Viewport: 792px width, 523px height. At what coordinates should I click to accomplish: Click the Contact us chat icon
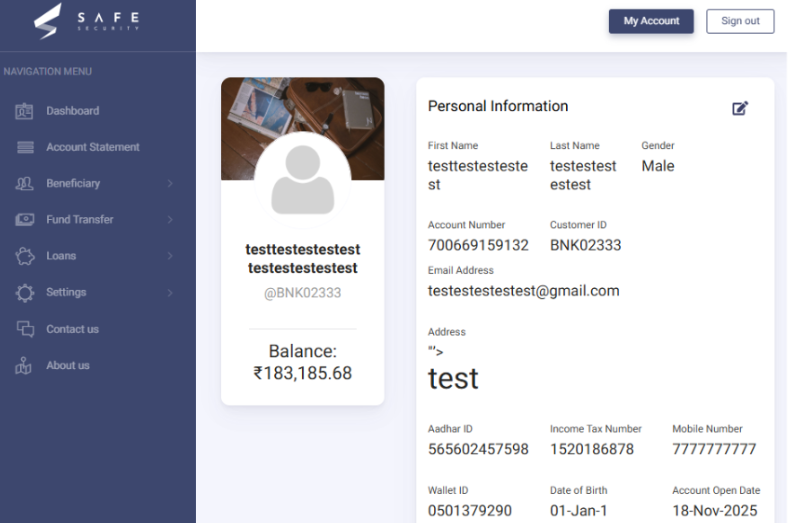25,329
